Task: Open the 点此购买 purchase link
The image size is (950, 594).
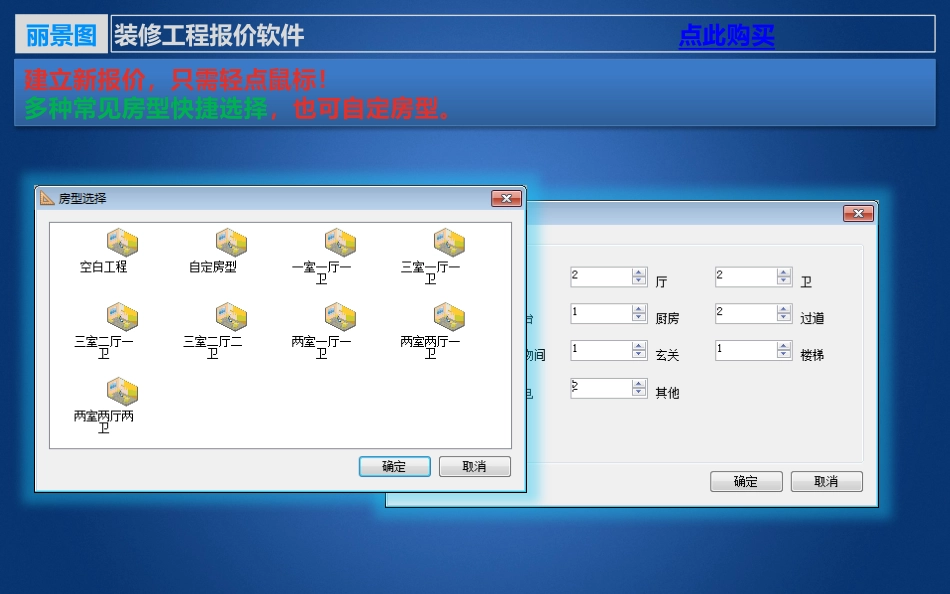Action: coord(726,36)
